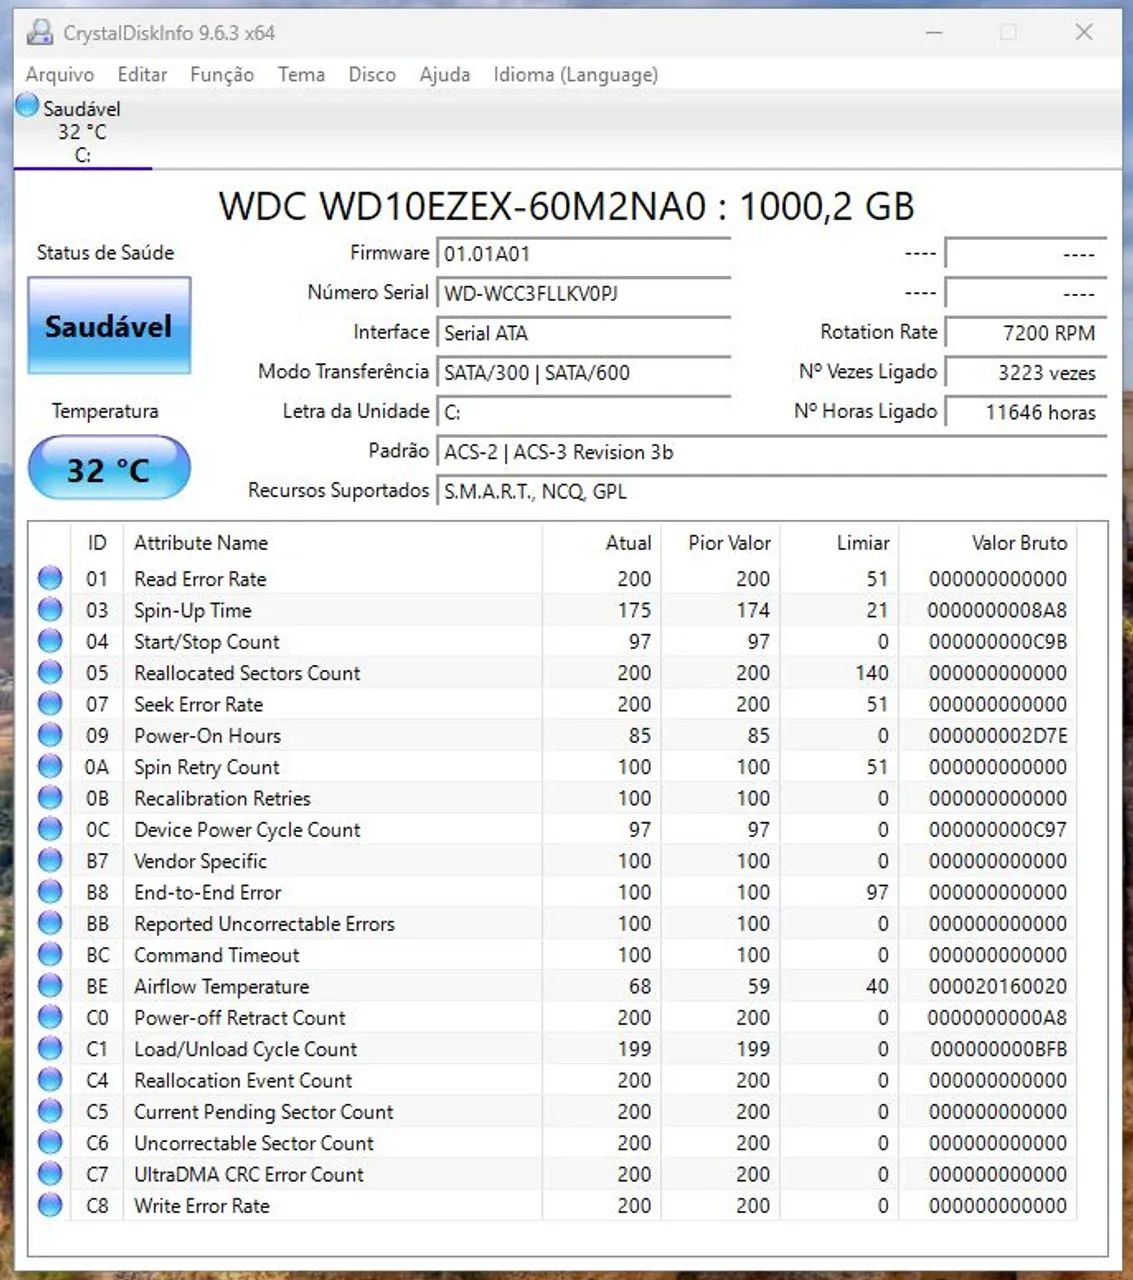The image size is (1133, 1280).
Task: Click the Pior Valor column header
Action: (x=721, y=543)
